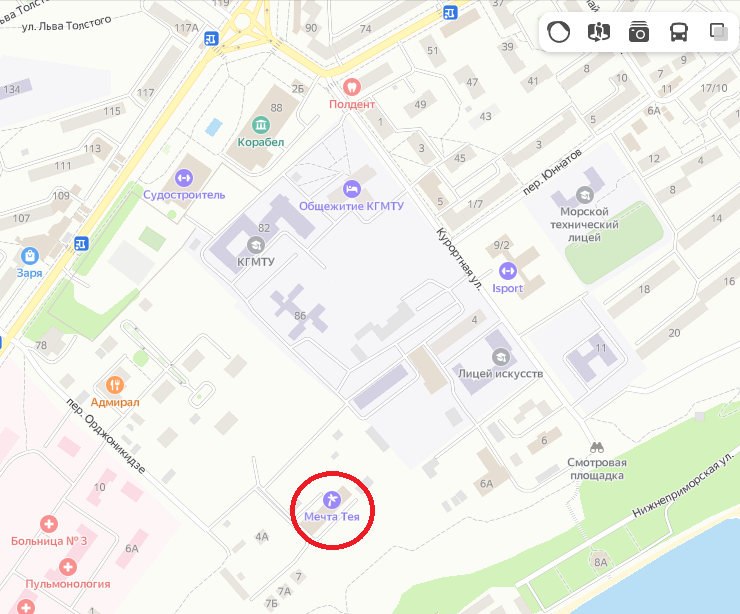Screen dimensions: 740x614
Task: Select the Корабел museum icon
Action: (x=261, y=125)
